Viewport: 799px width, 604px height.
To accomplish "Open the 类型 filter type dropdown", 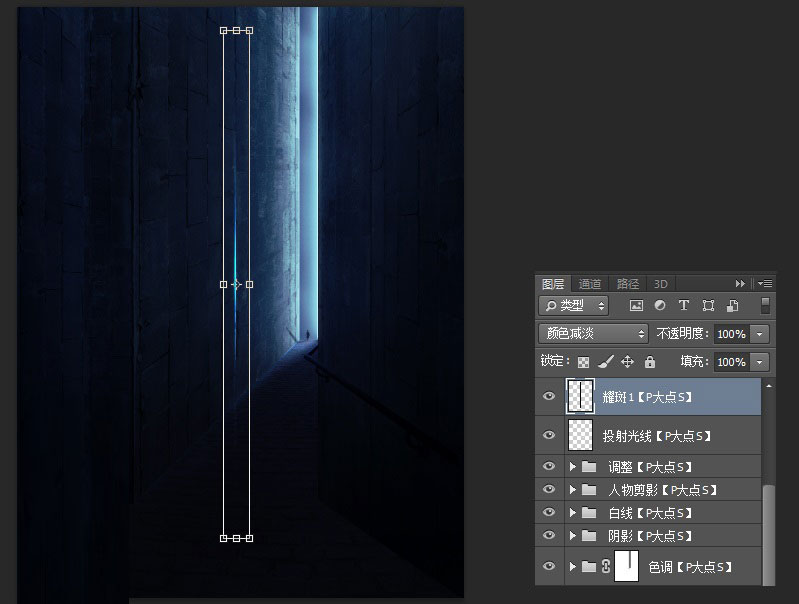I will click(x=573, y=306).
